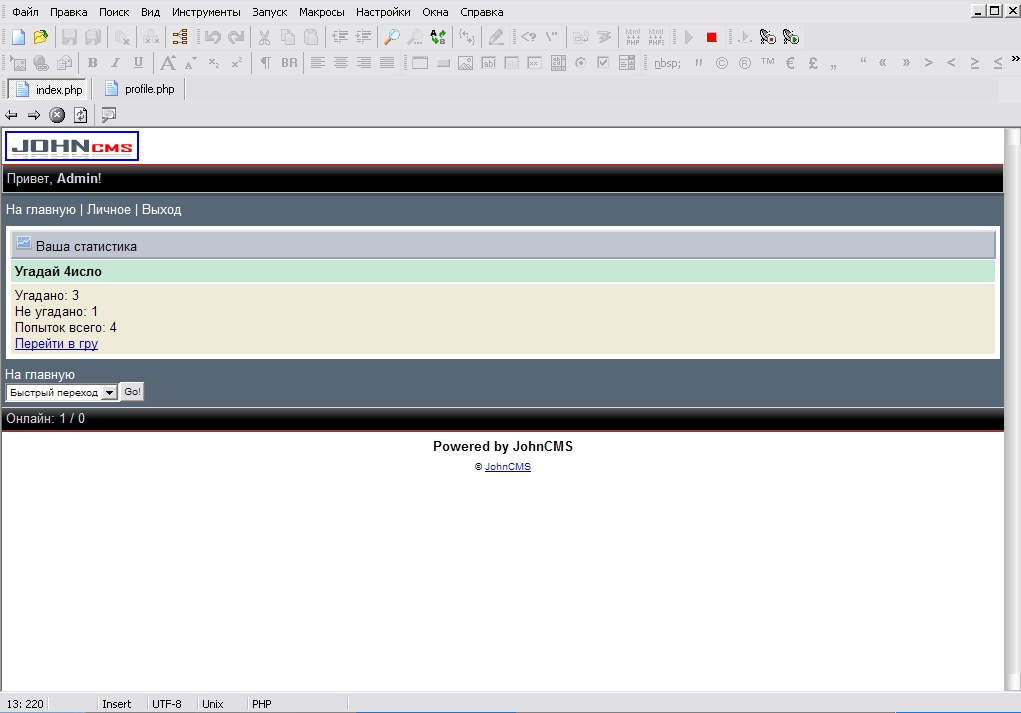Click the Run play arrow icon

coord(688,37)
